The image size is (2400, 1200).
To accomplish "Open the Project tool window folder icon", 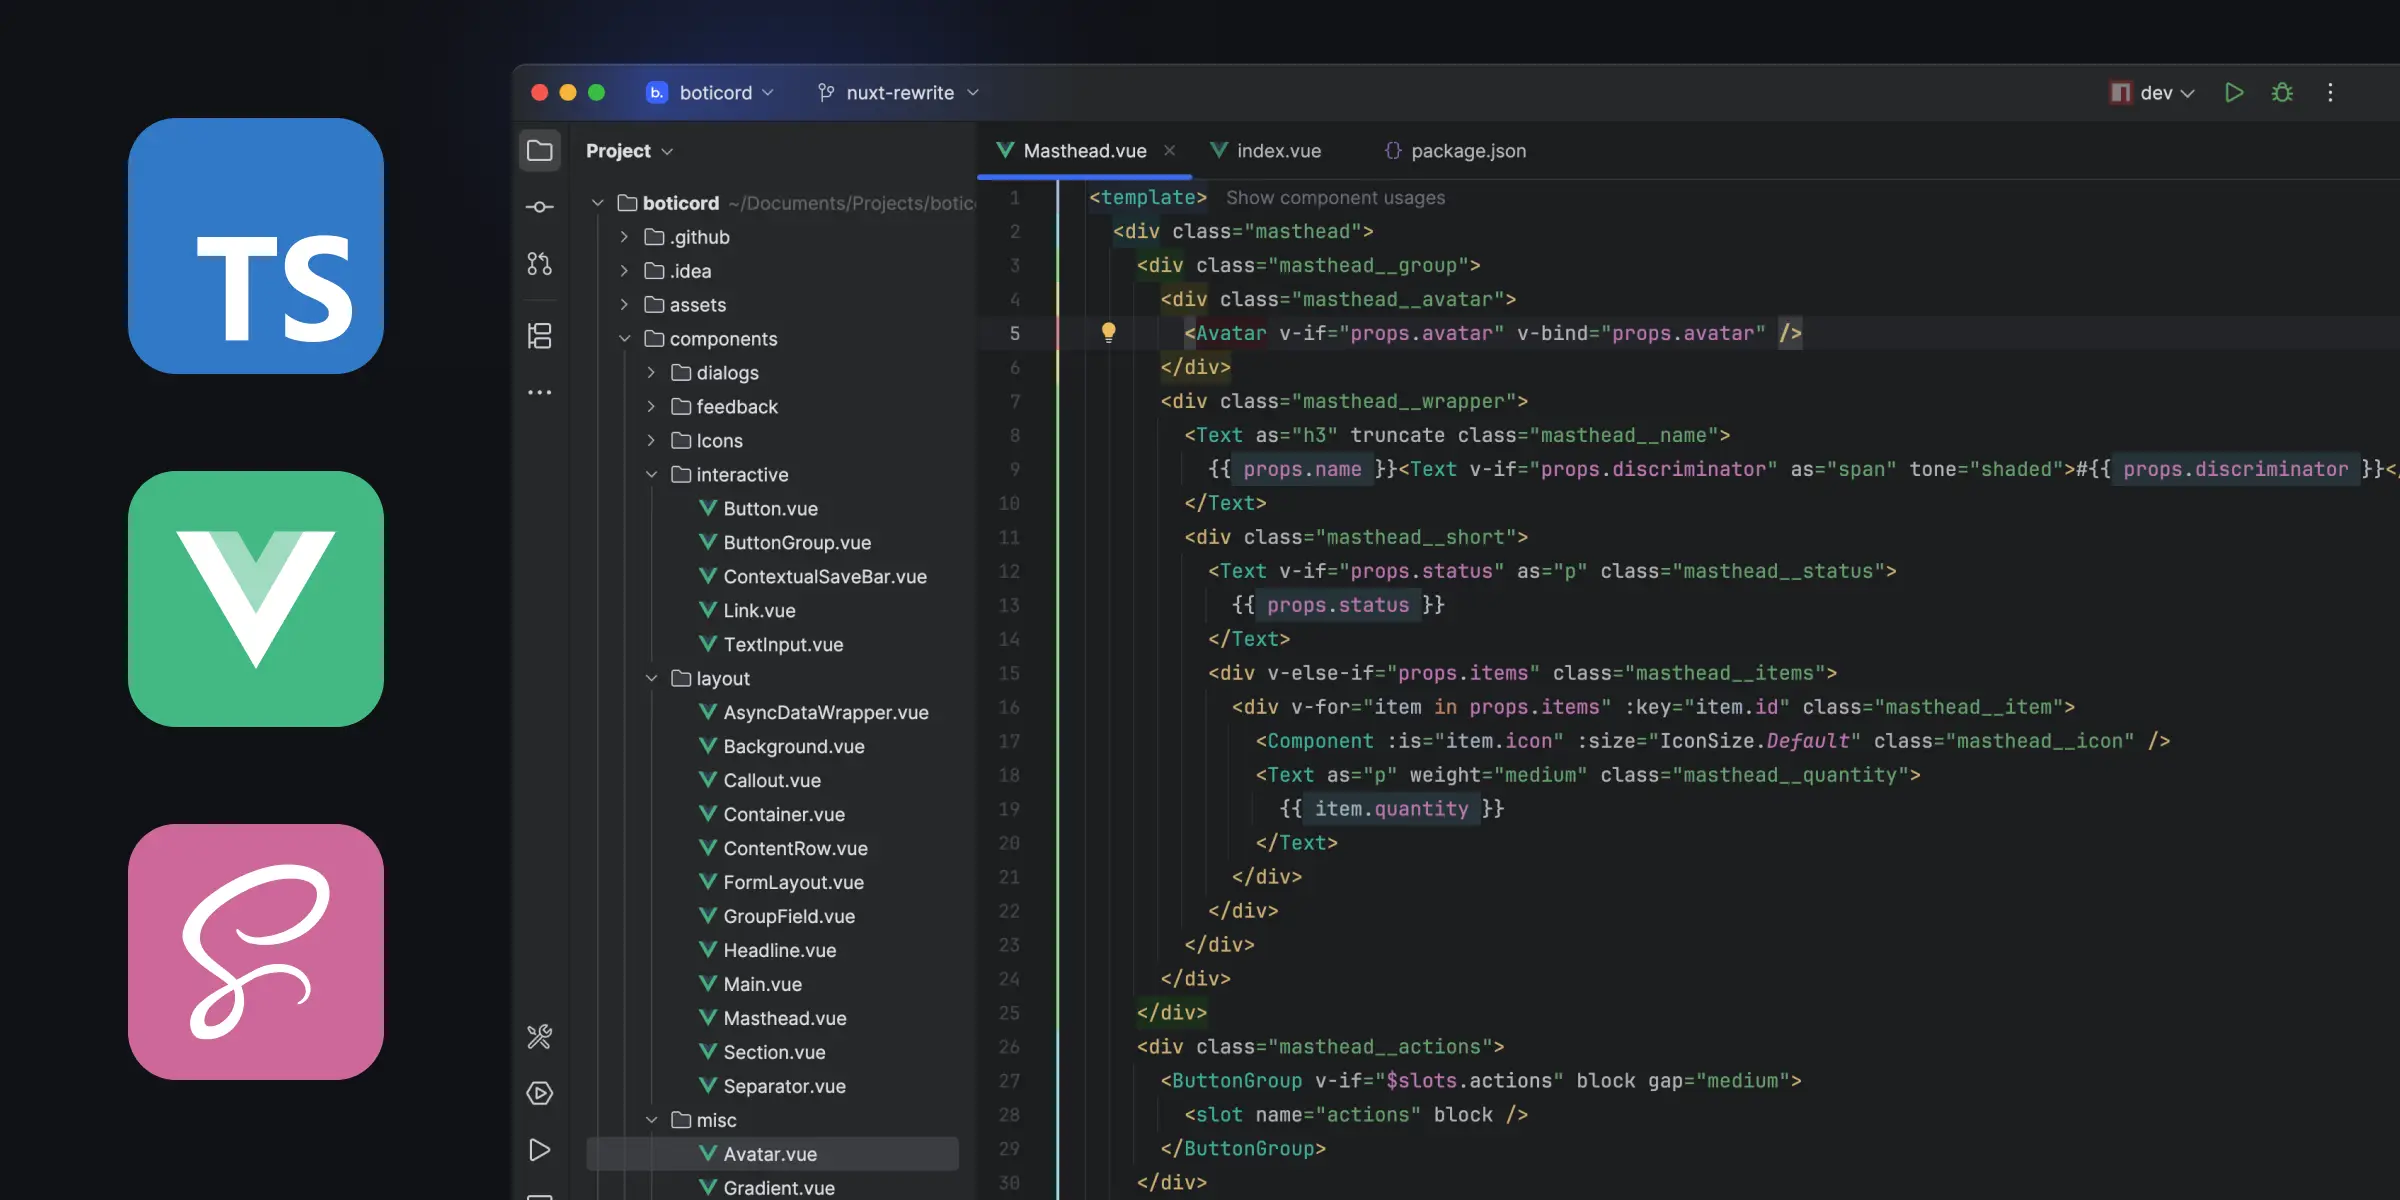I will [540, 151].
